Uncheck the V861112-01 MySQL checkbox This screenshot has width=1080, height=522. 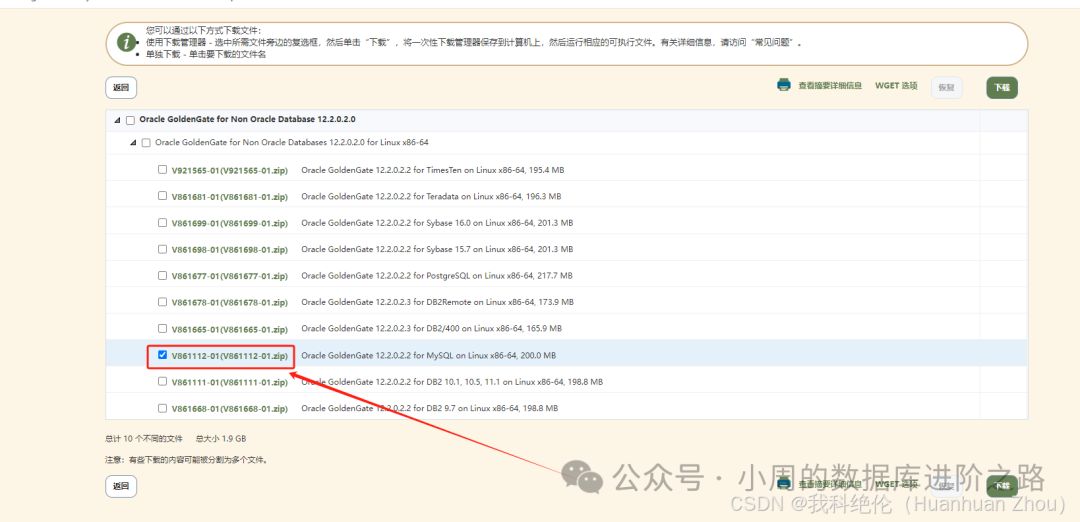(163, 355)
